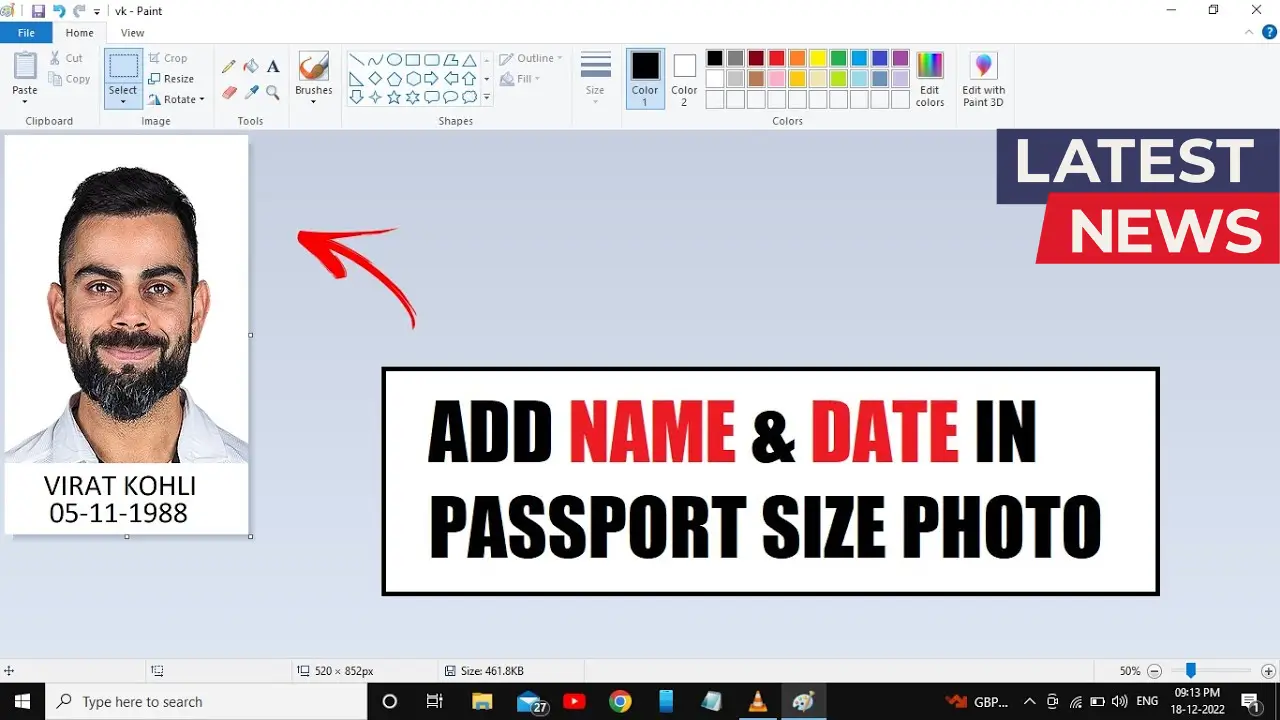Viewport: 1280px width, 720px height.
Task: Pick the green color swatch
Action: point(839,58)
